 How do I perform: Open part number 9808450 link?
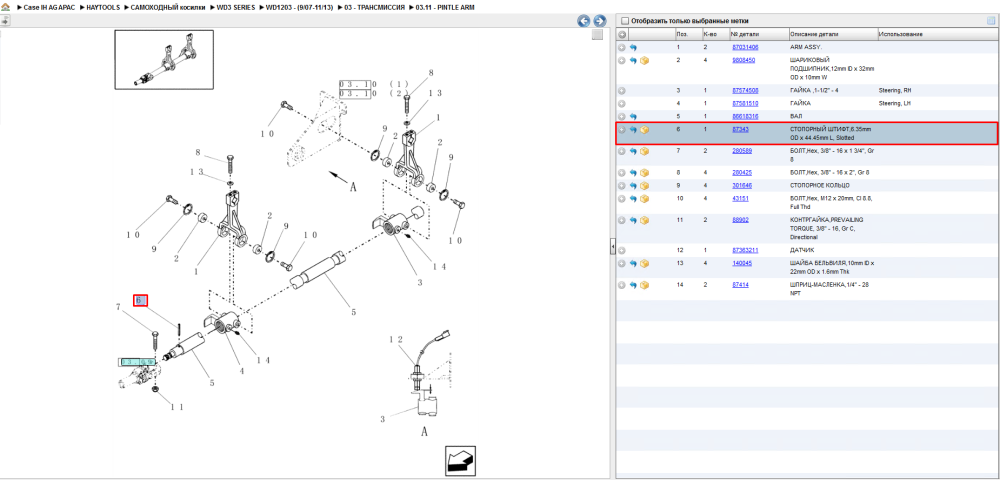744,60
